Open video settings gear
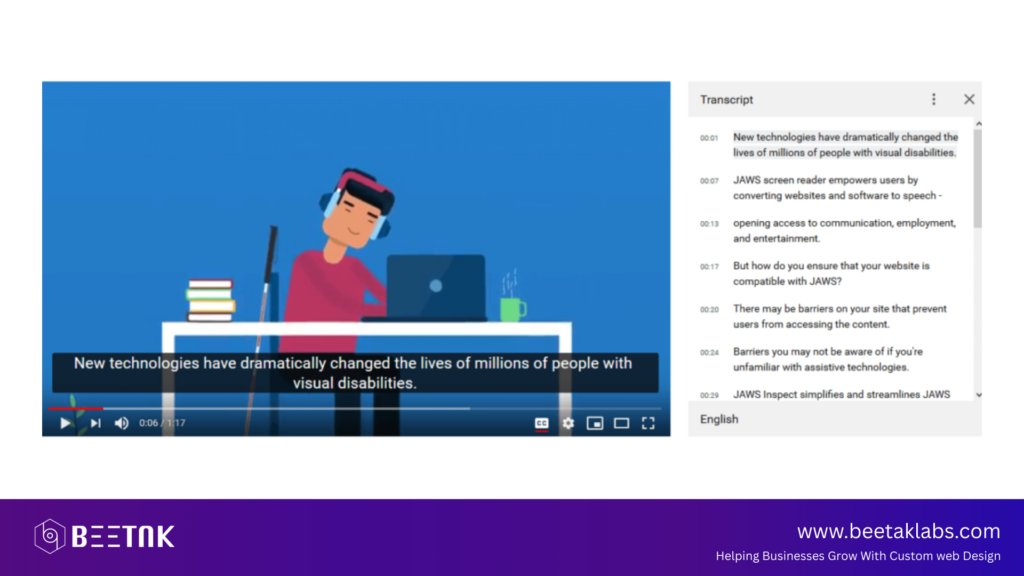This screenshot has height=576, width=1024. (x=568, y=423)
